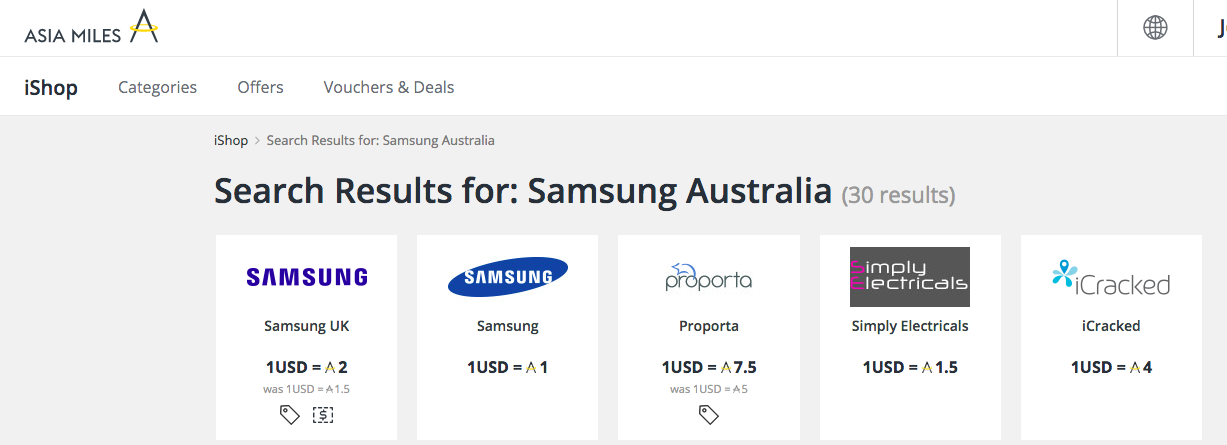This screenshot has width=1227, height=445.
Task: Open the Samsung UK logo thumbnail
Action: [x=307, y=277]
